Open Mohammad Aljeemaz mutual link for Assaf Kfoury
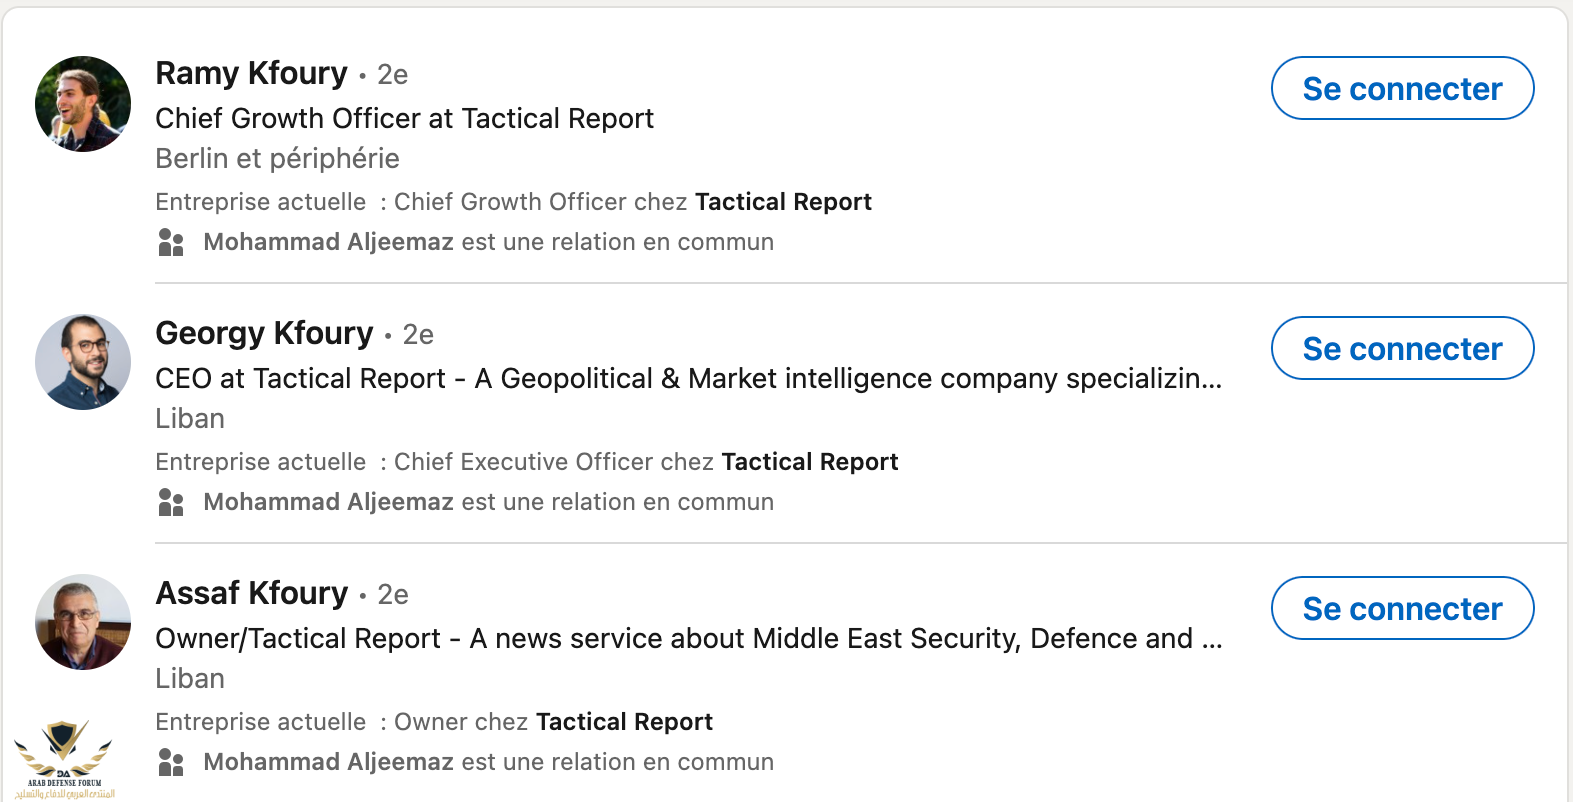Image resolution: width=1573 pixels, height=802 pixels. coord(329,762)
